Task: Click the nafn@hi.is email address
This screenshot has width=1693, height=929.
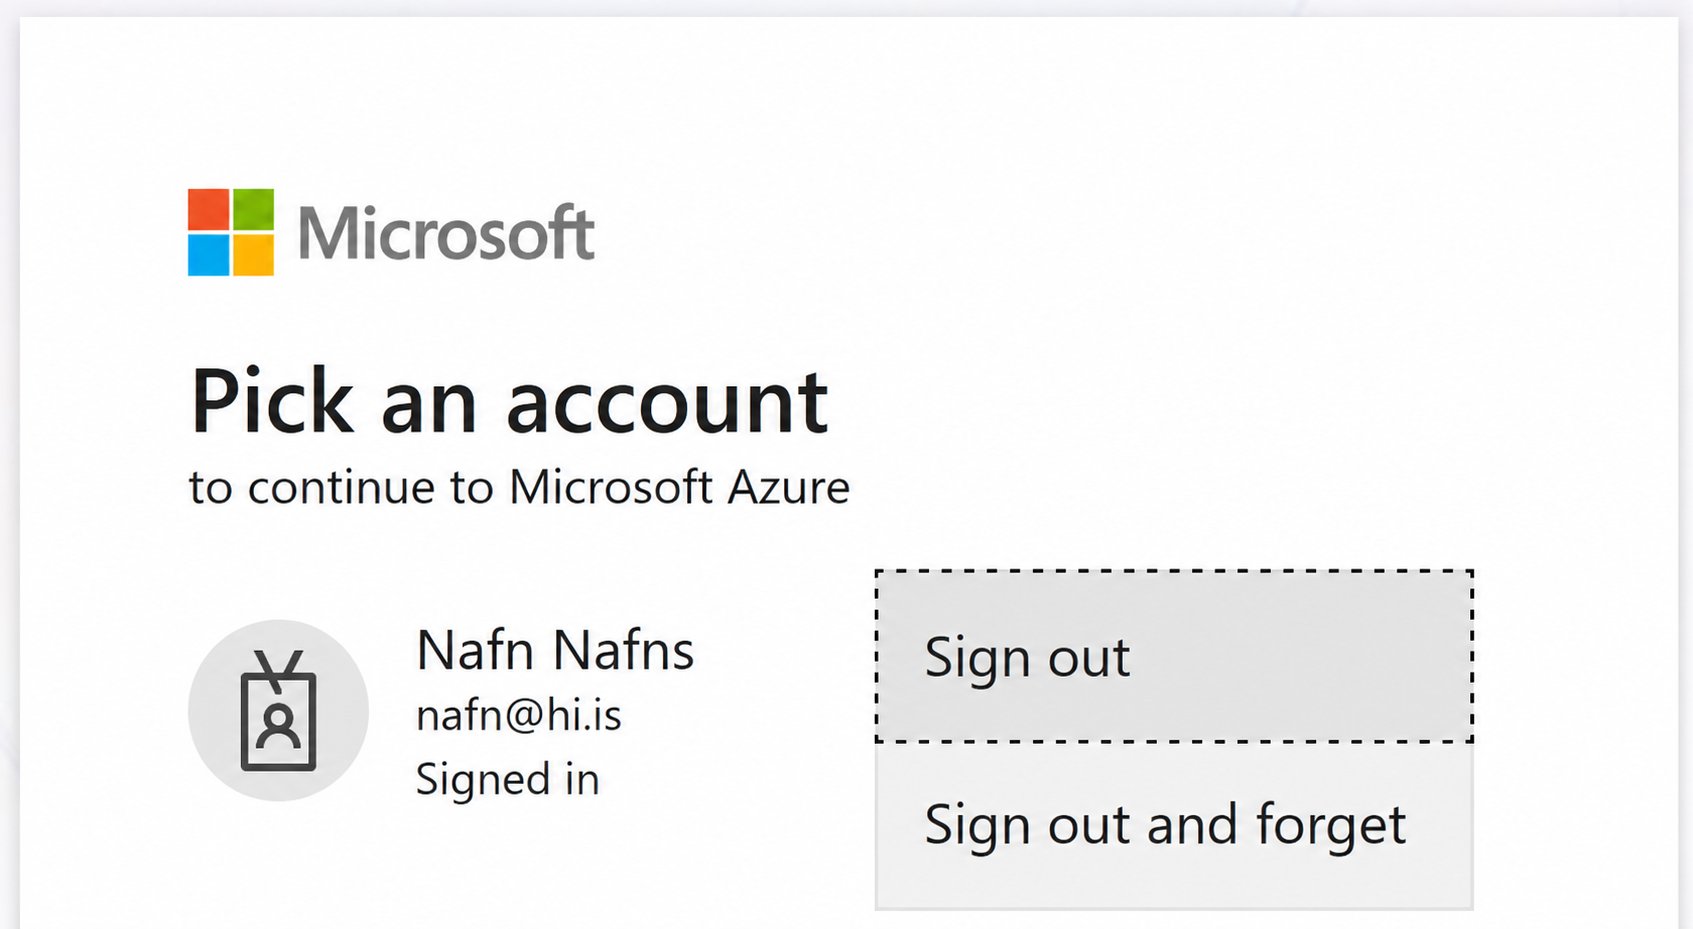Action: tap(519, 716)
